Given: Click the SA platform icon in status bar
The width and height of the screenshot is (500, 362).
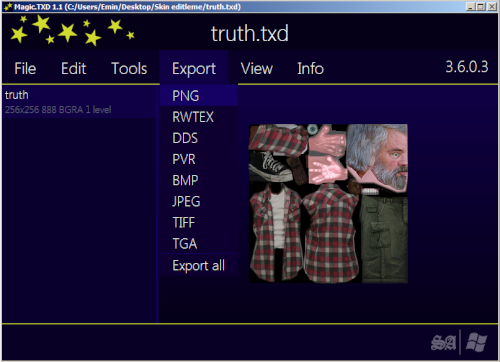Looking at the screenshot, I should [443, 342].
